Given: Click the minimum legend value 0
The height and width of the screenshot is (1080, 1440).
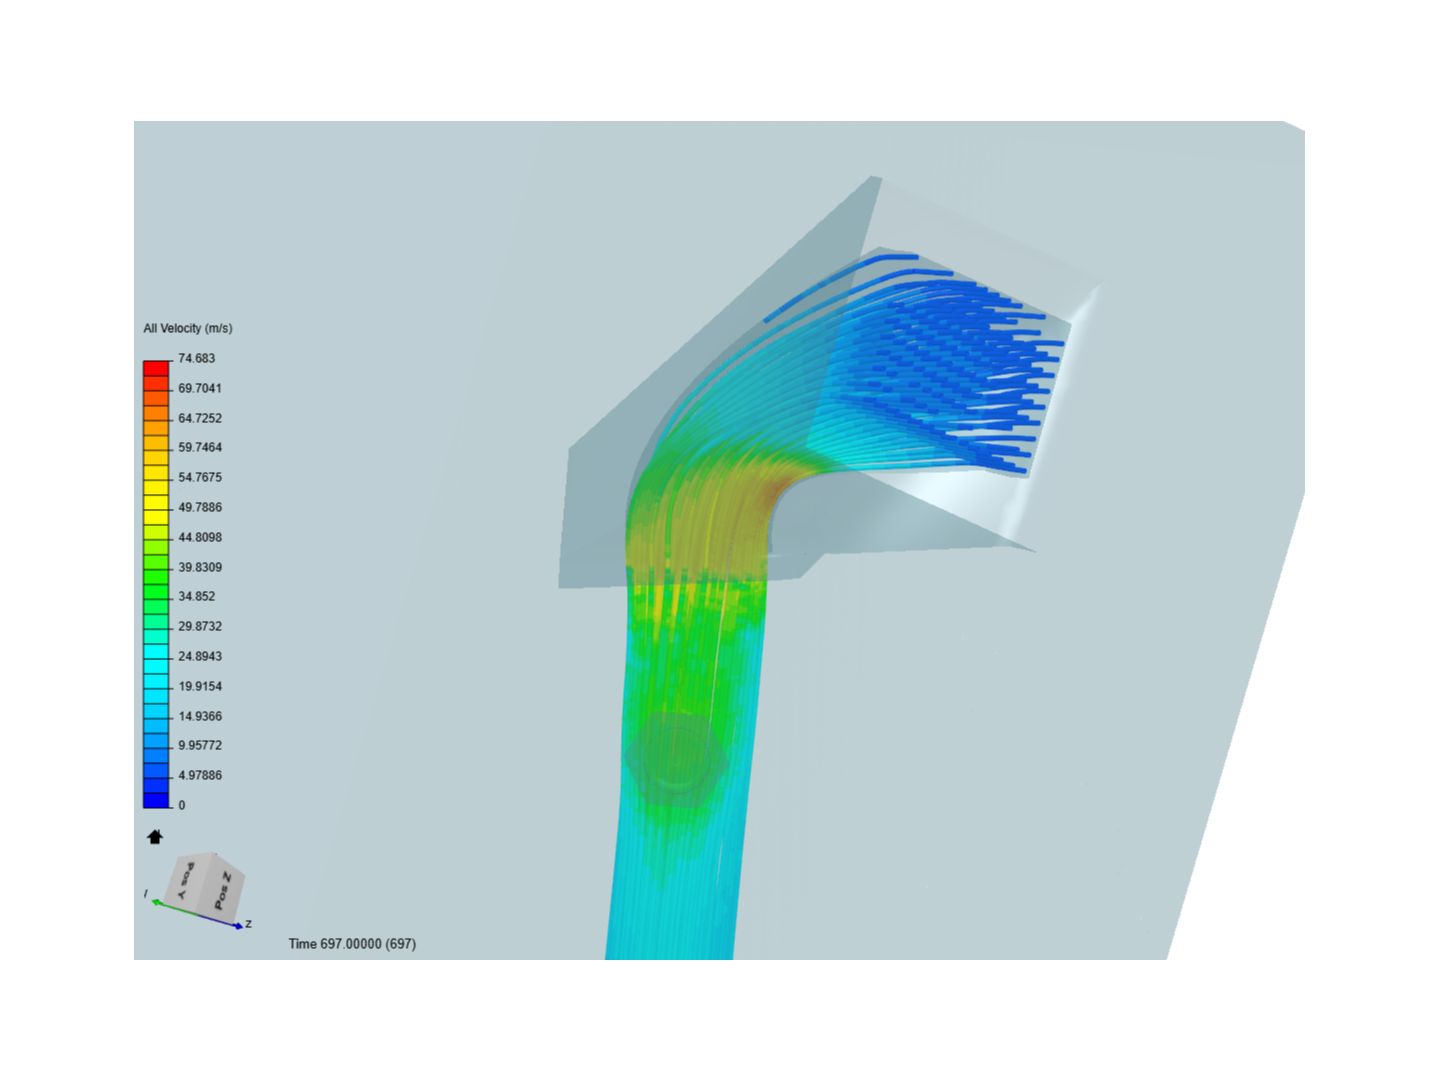Looking at the screenshot, I should coord(182,805).
